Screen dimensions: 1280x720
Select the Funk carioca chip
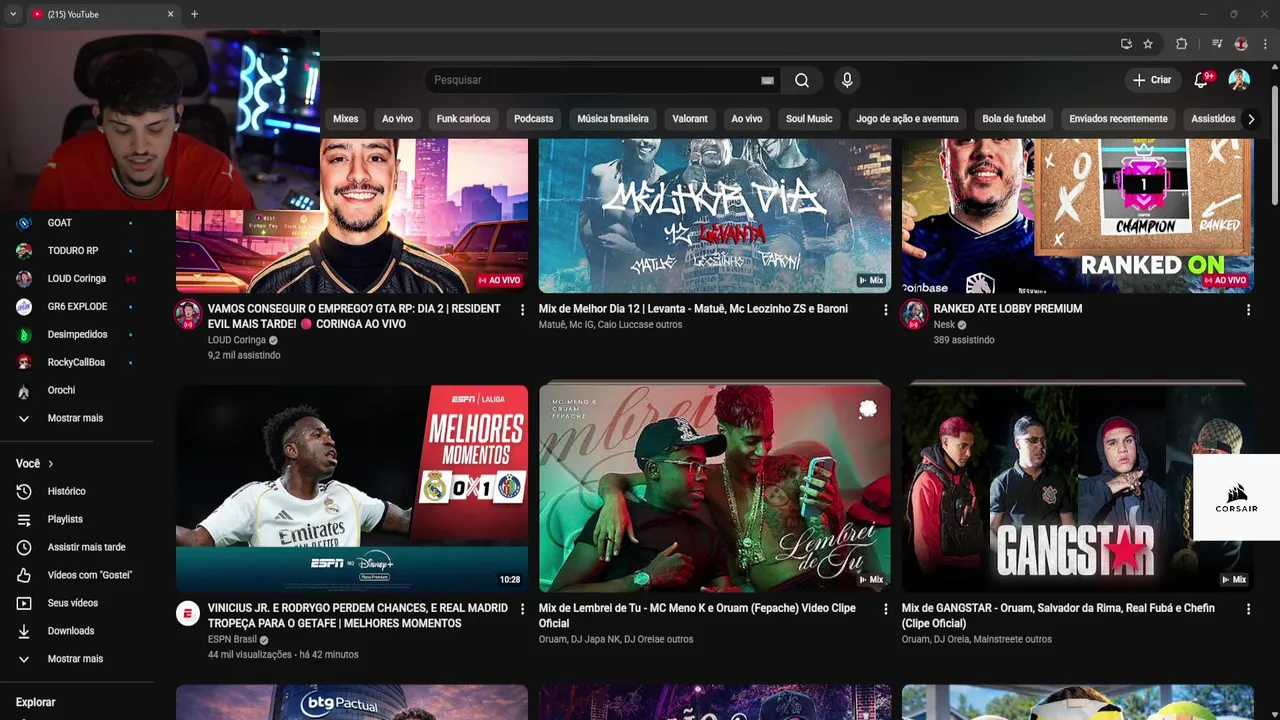click(x=463, y=119)
